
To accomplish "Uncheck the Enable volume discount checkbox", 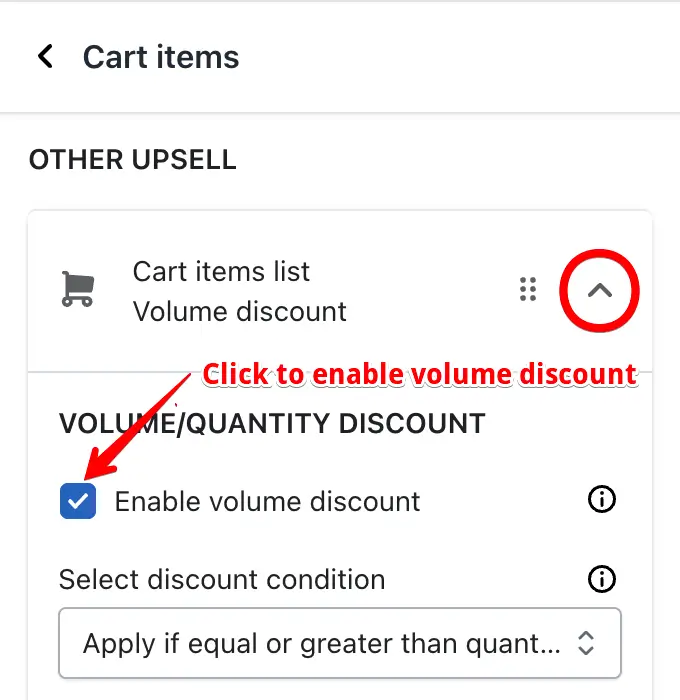I will point(78,501).
